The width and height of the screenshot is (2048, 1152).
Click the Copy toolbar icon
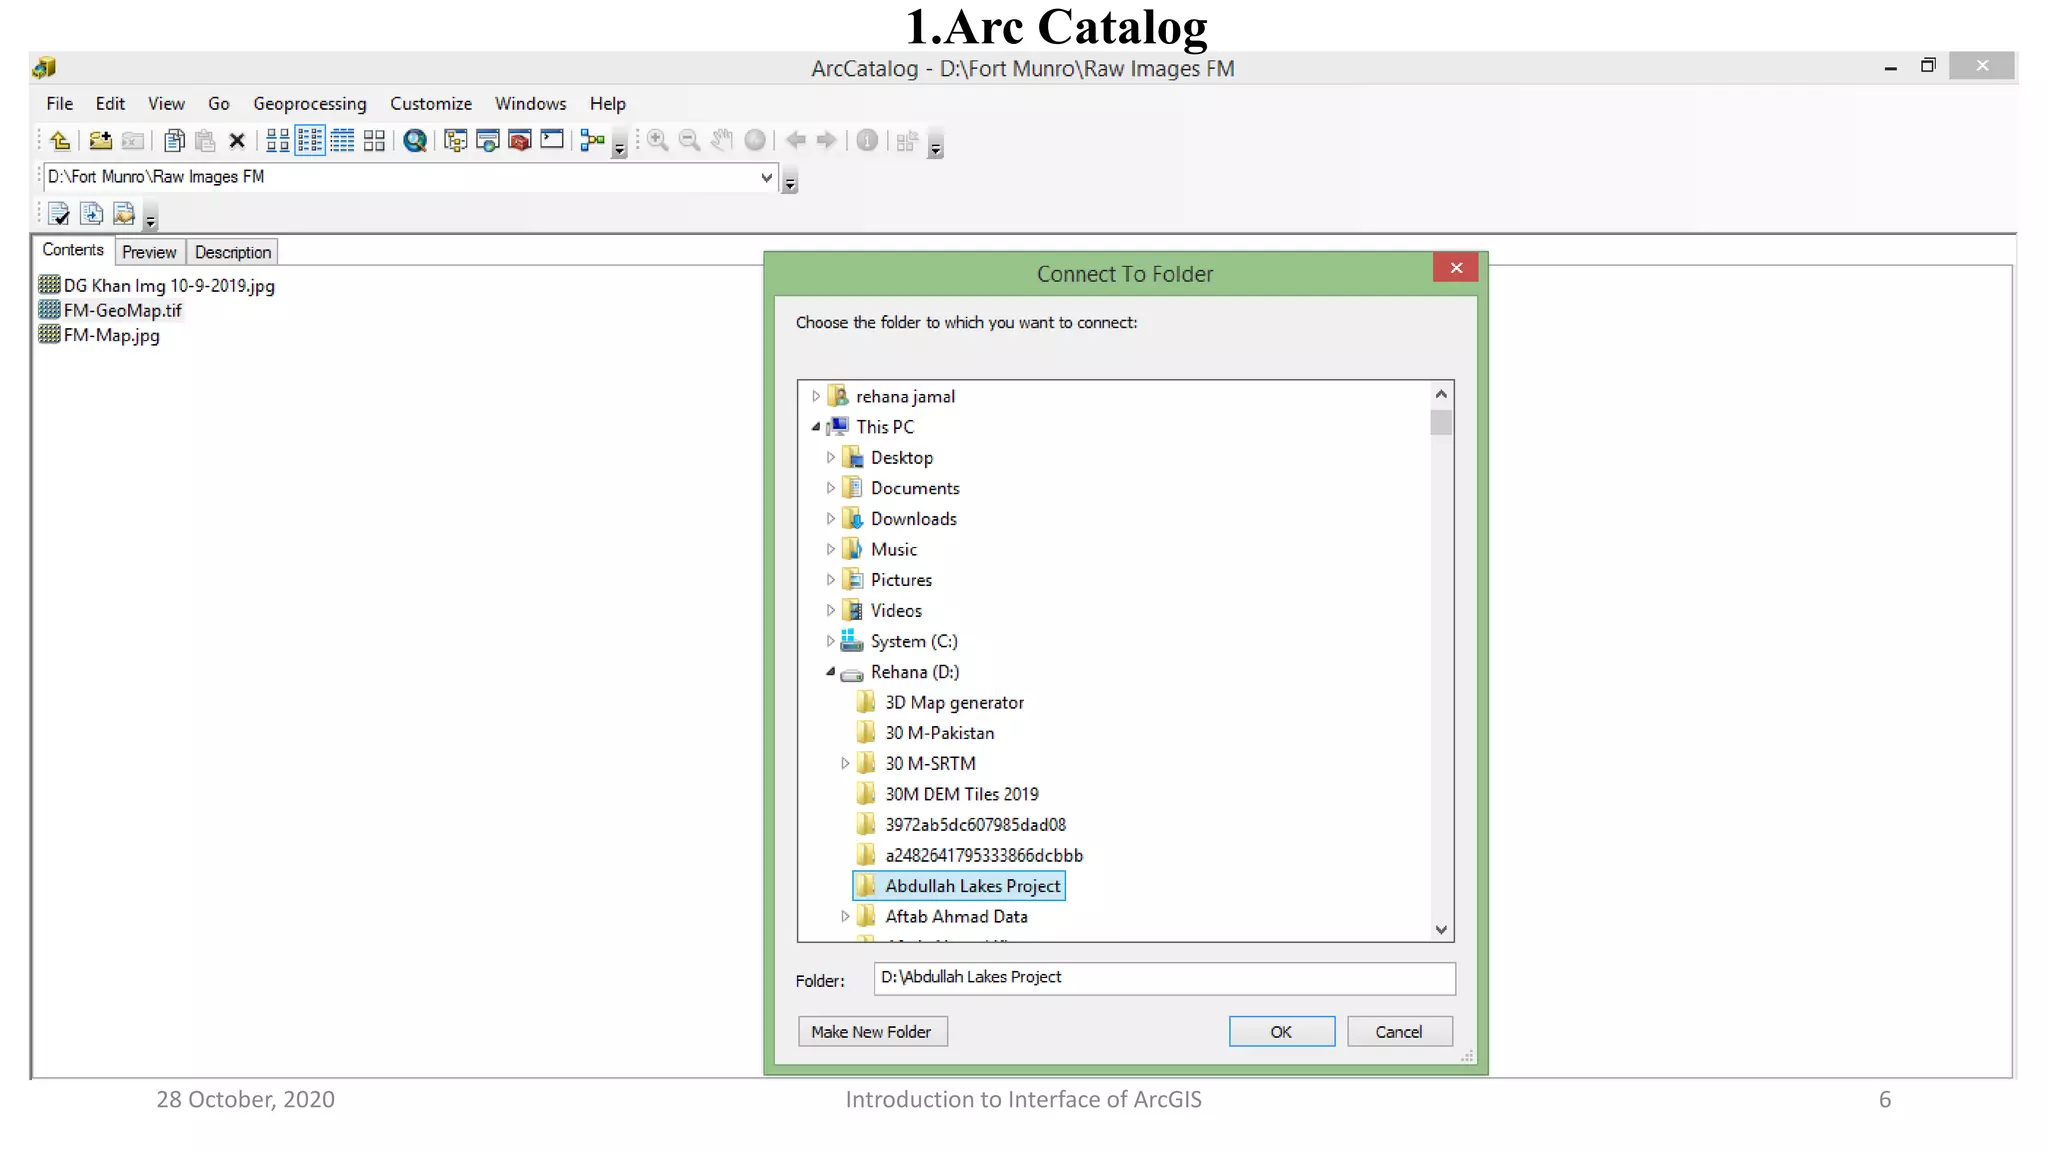(x=174, y=141)
